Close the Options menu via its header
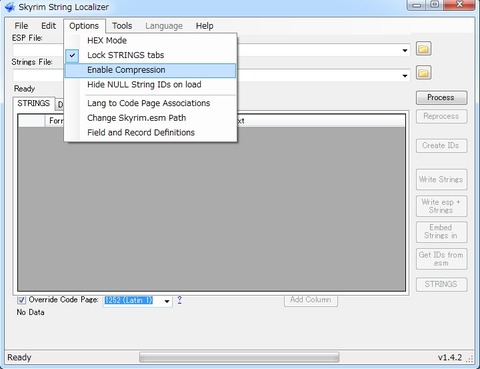The image size is (480, 369). (x=84, y=26)
